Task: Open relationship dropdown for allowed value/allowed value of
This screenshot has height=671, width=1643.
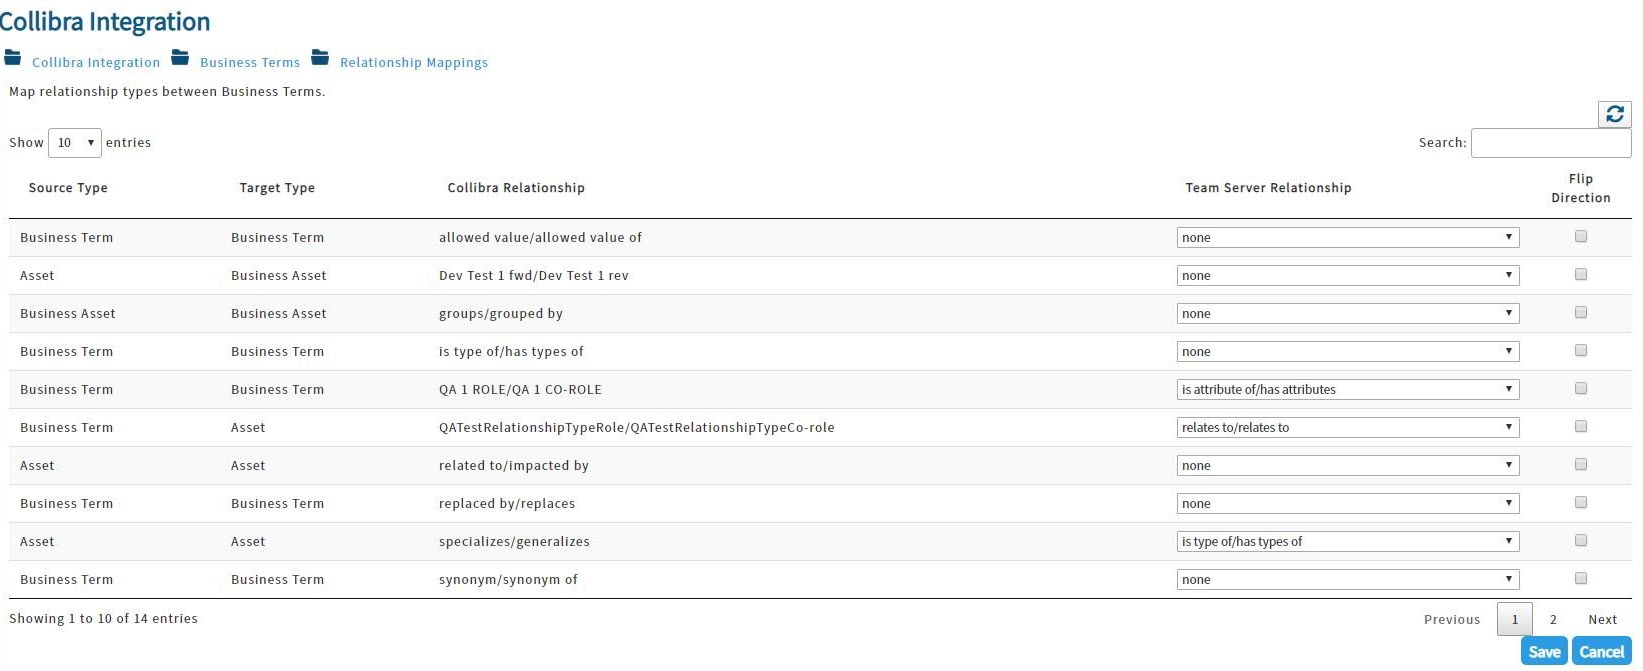Action: coord(1348,237)
